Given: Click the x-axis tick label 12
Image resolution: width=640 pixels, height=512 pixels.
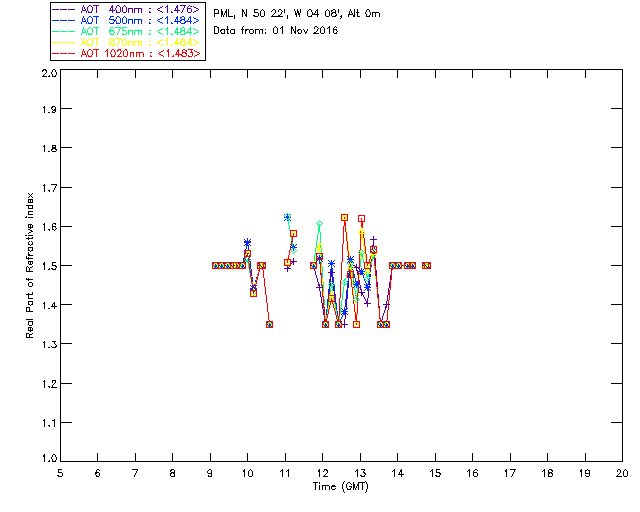Looking at the screenshot, I should point(322,473).
